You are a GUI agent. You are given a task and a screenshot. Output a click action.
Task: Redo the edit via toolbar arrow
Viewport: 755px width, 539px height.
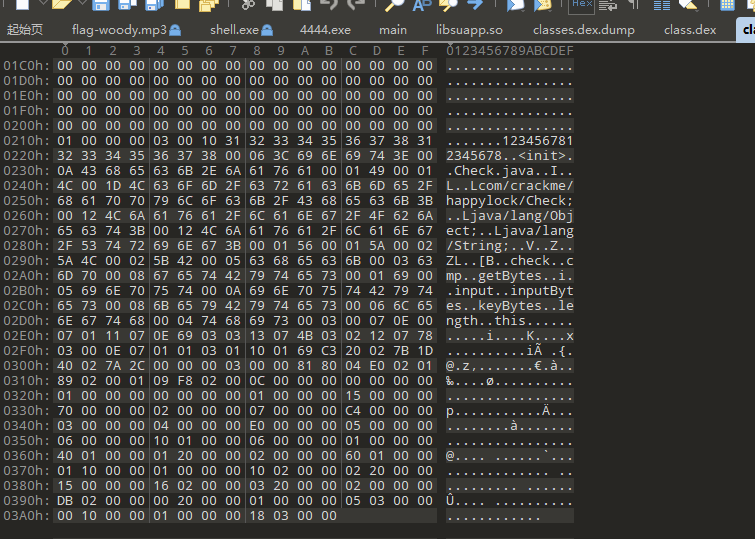coord(356,4)
